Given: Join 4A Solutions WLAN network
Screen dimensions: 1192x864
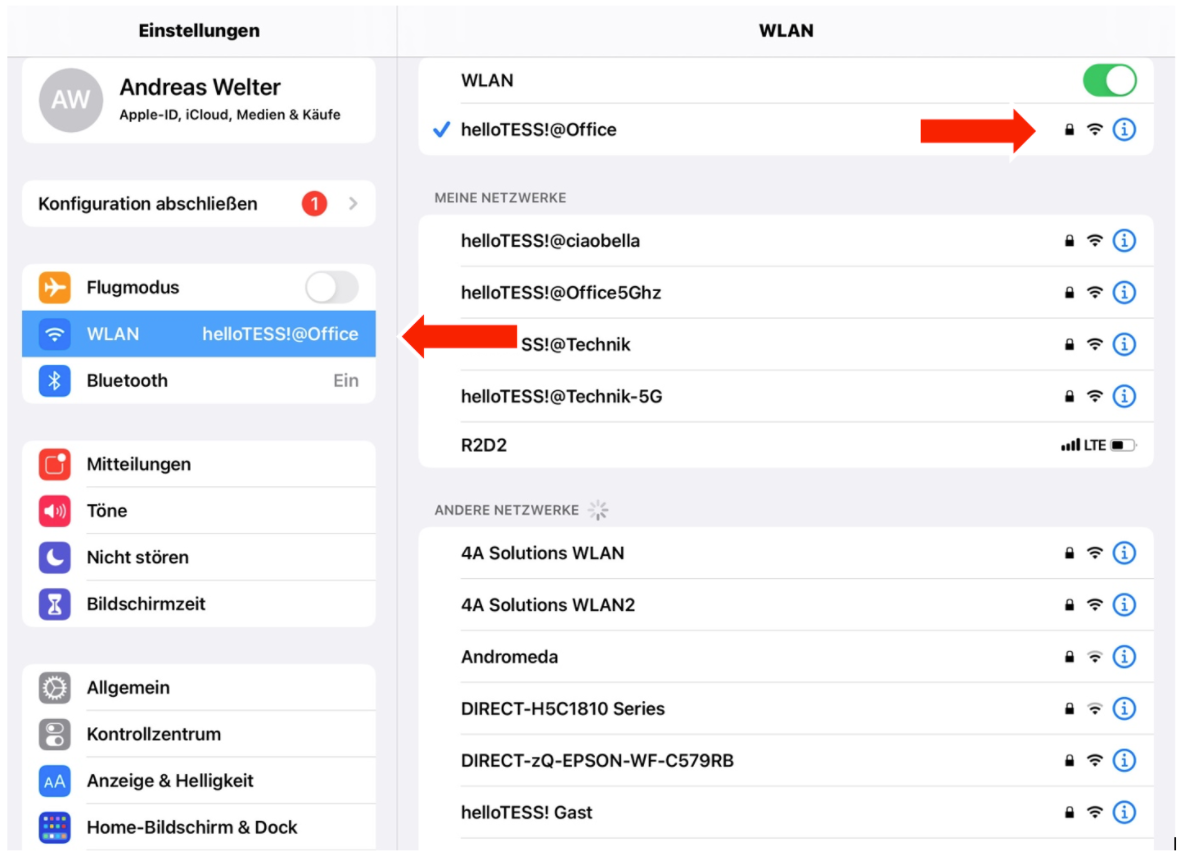Looking at the screenshot, I should coord(786,553).
